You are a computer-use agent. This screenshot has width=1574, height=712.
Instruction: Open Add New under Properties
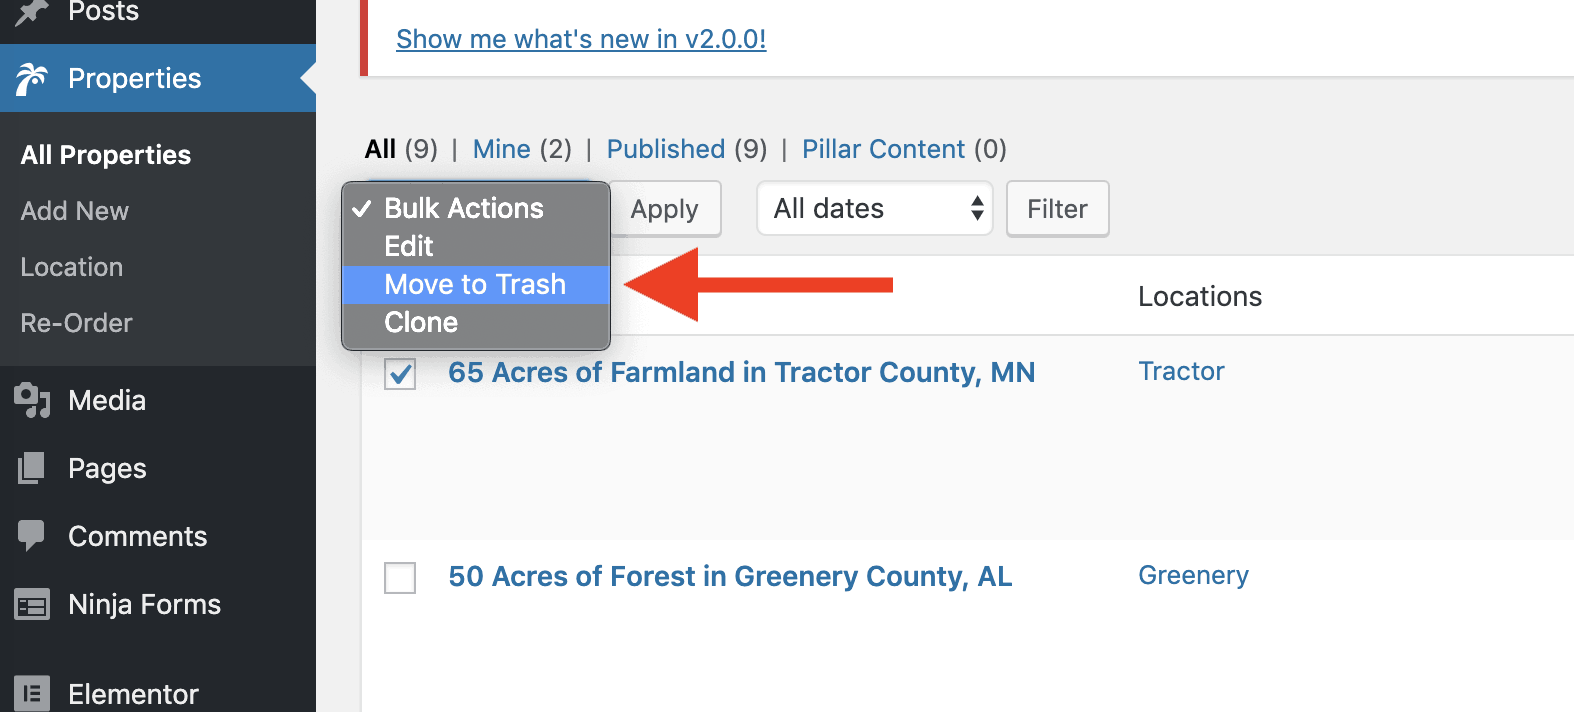[75, 211]
